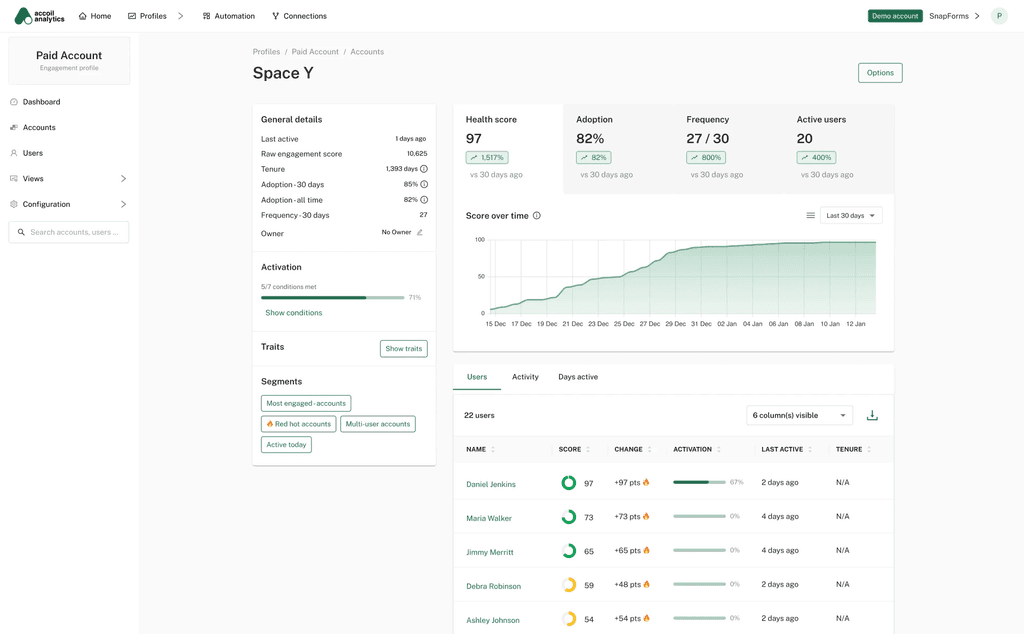The image size is (1024, 634).
Task: Click the Accoil Analytics logo
Action: pyautogui.click(x=40, y=16)
